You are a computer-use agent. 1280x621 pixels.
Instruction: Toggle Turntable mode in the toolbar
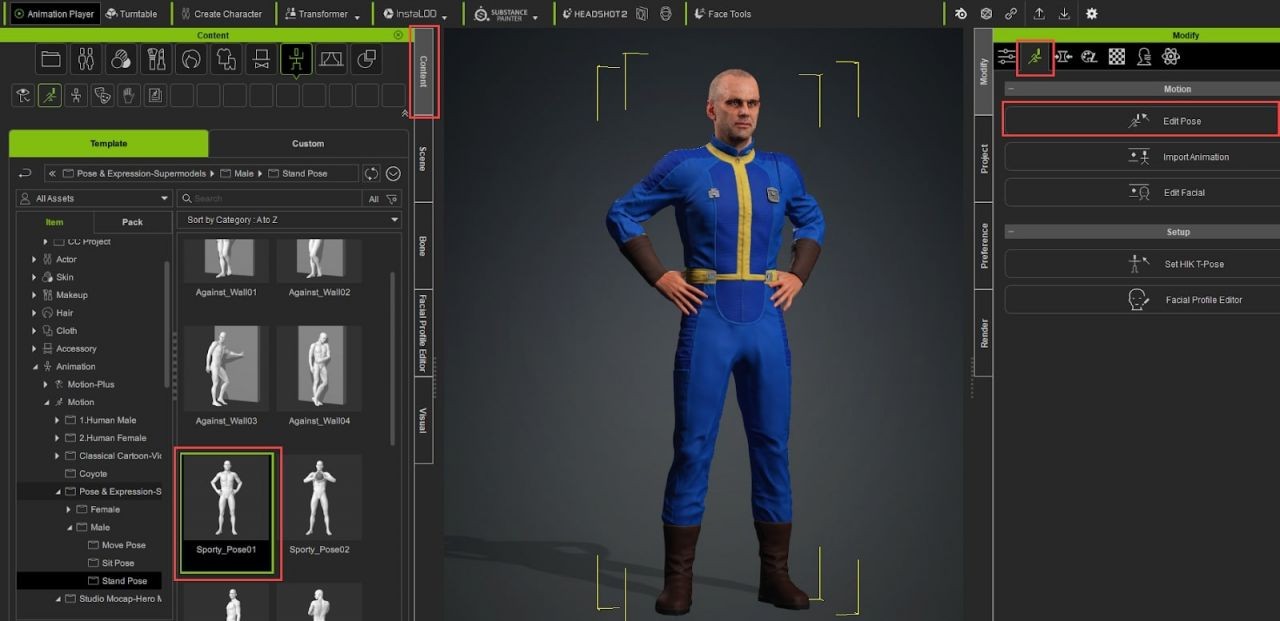point(131,14)
